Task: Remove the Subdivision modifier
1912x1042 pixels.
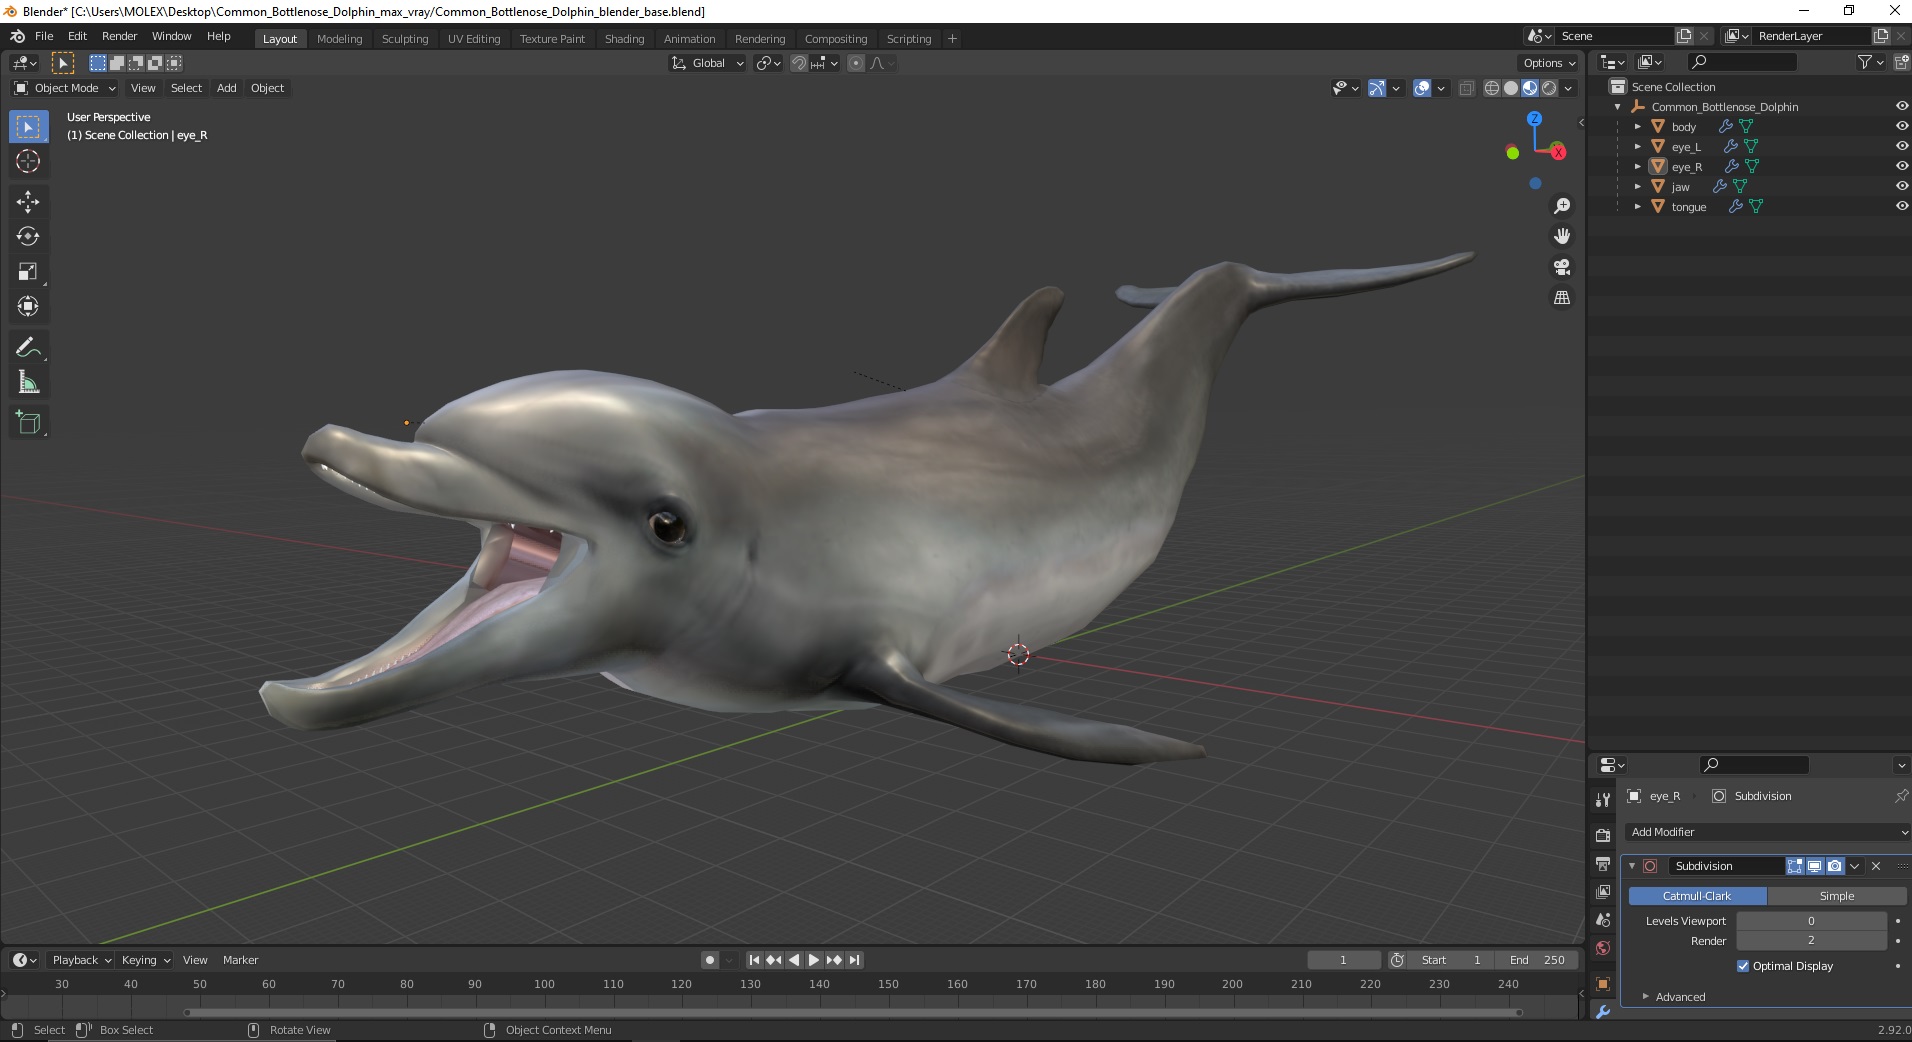Action: click(1876, 866)
